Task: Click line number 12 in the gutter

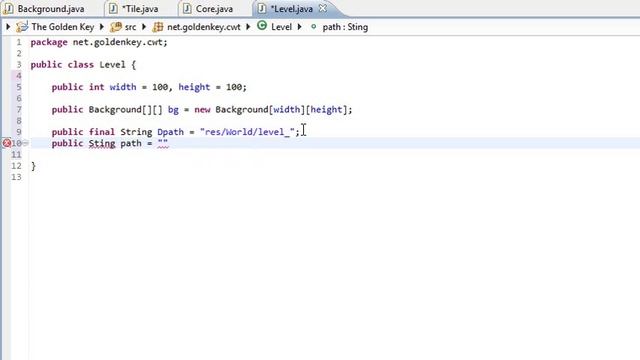Action: (x=16, y=166)
